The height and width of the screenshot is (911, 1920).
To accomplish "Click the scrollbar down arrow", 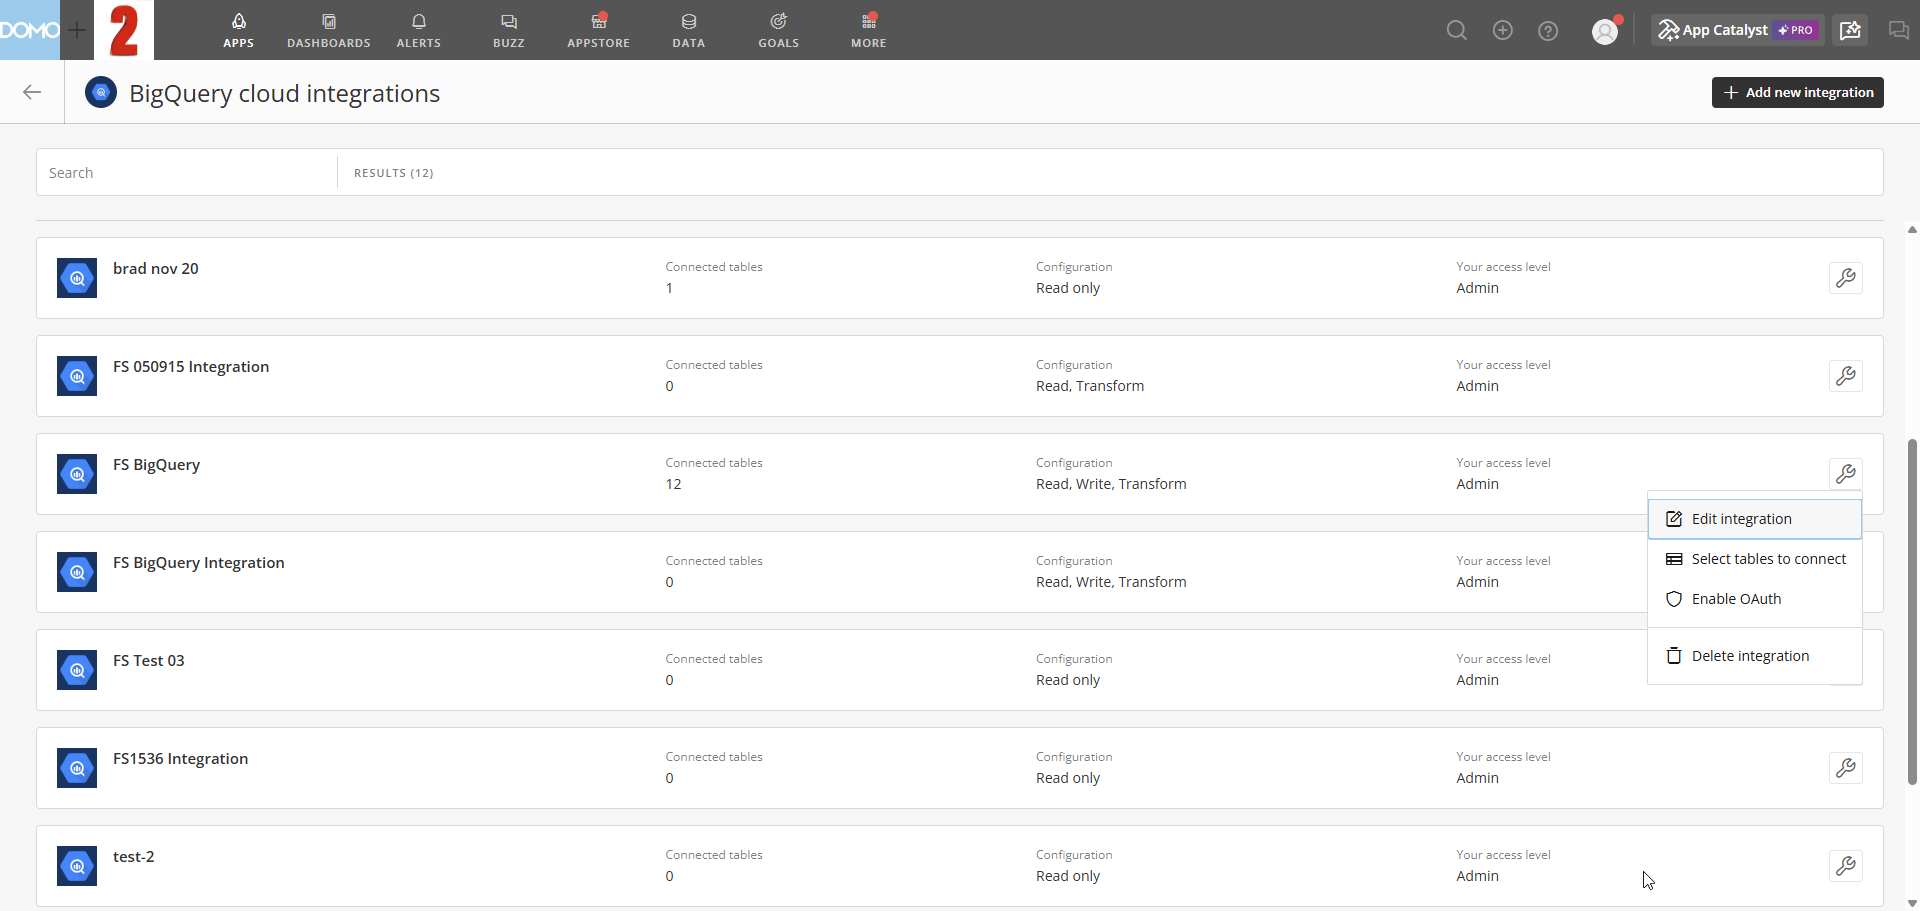I will click(x=1912, y=903).
